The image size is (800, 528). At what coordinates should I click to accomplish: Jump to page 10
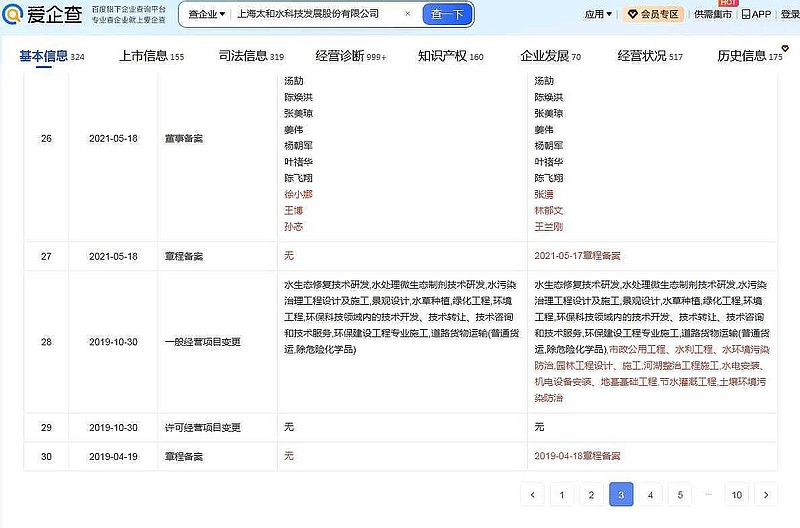pyautogui.click(x=737, y=494)
